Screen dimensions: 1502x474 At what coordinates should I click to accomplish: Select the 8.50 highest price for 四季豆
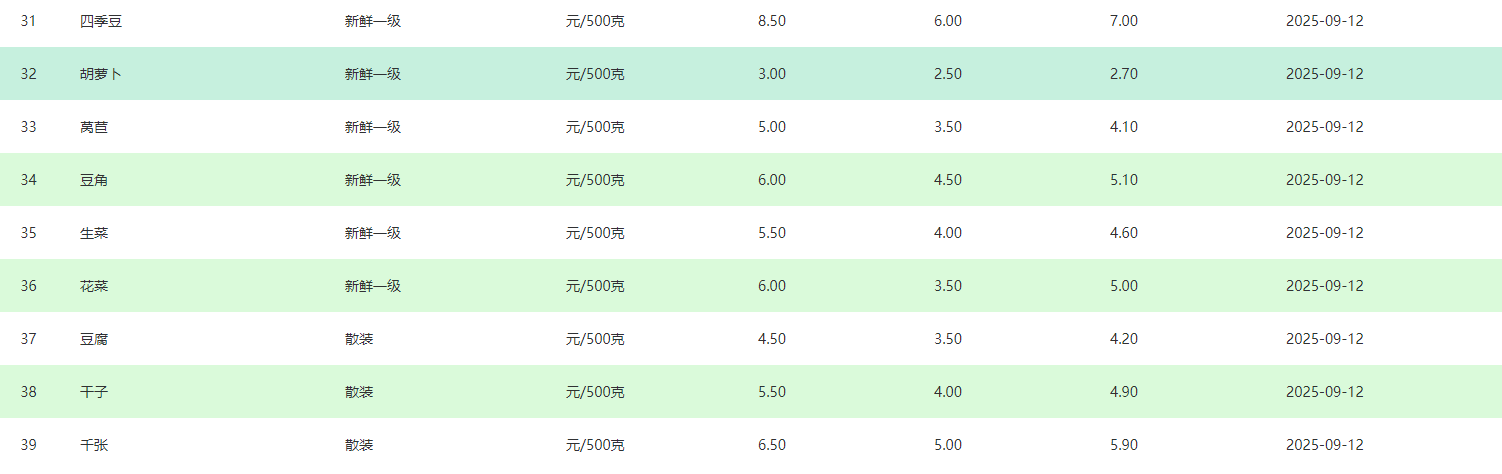click(x=772, y=21)
